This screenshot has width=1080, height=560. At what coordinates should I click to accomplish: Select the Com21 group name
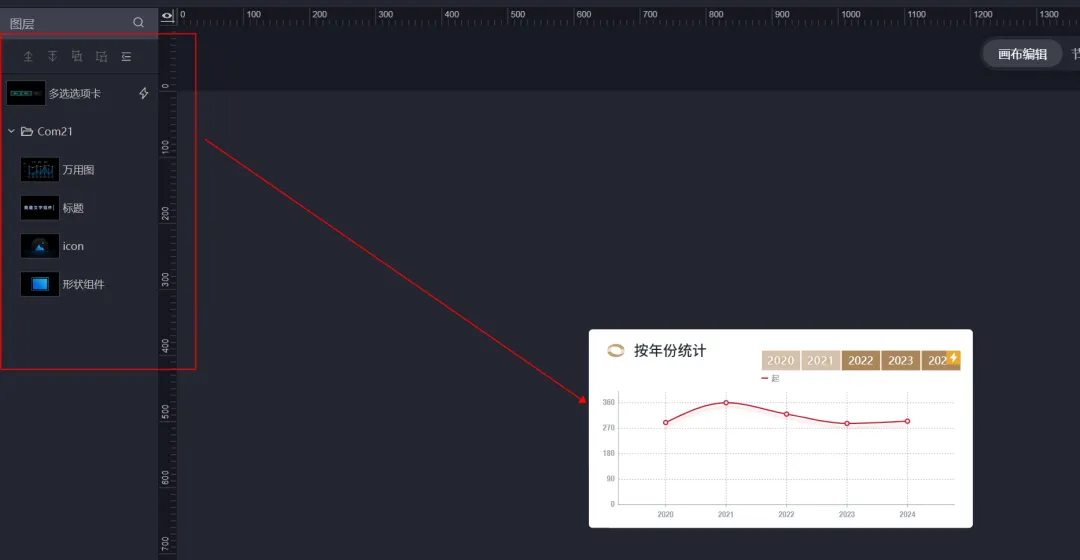pos(54,131)
